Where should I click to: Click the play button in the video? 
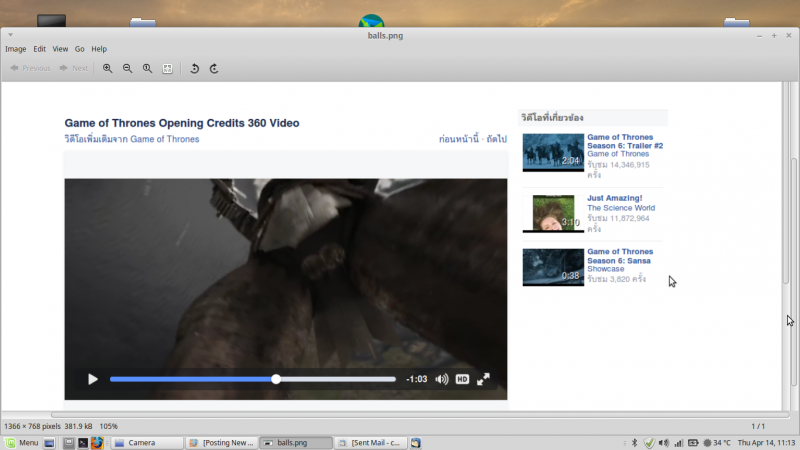(x=92, y=379)
